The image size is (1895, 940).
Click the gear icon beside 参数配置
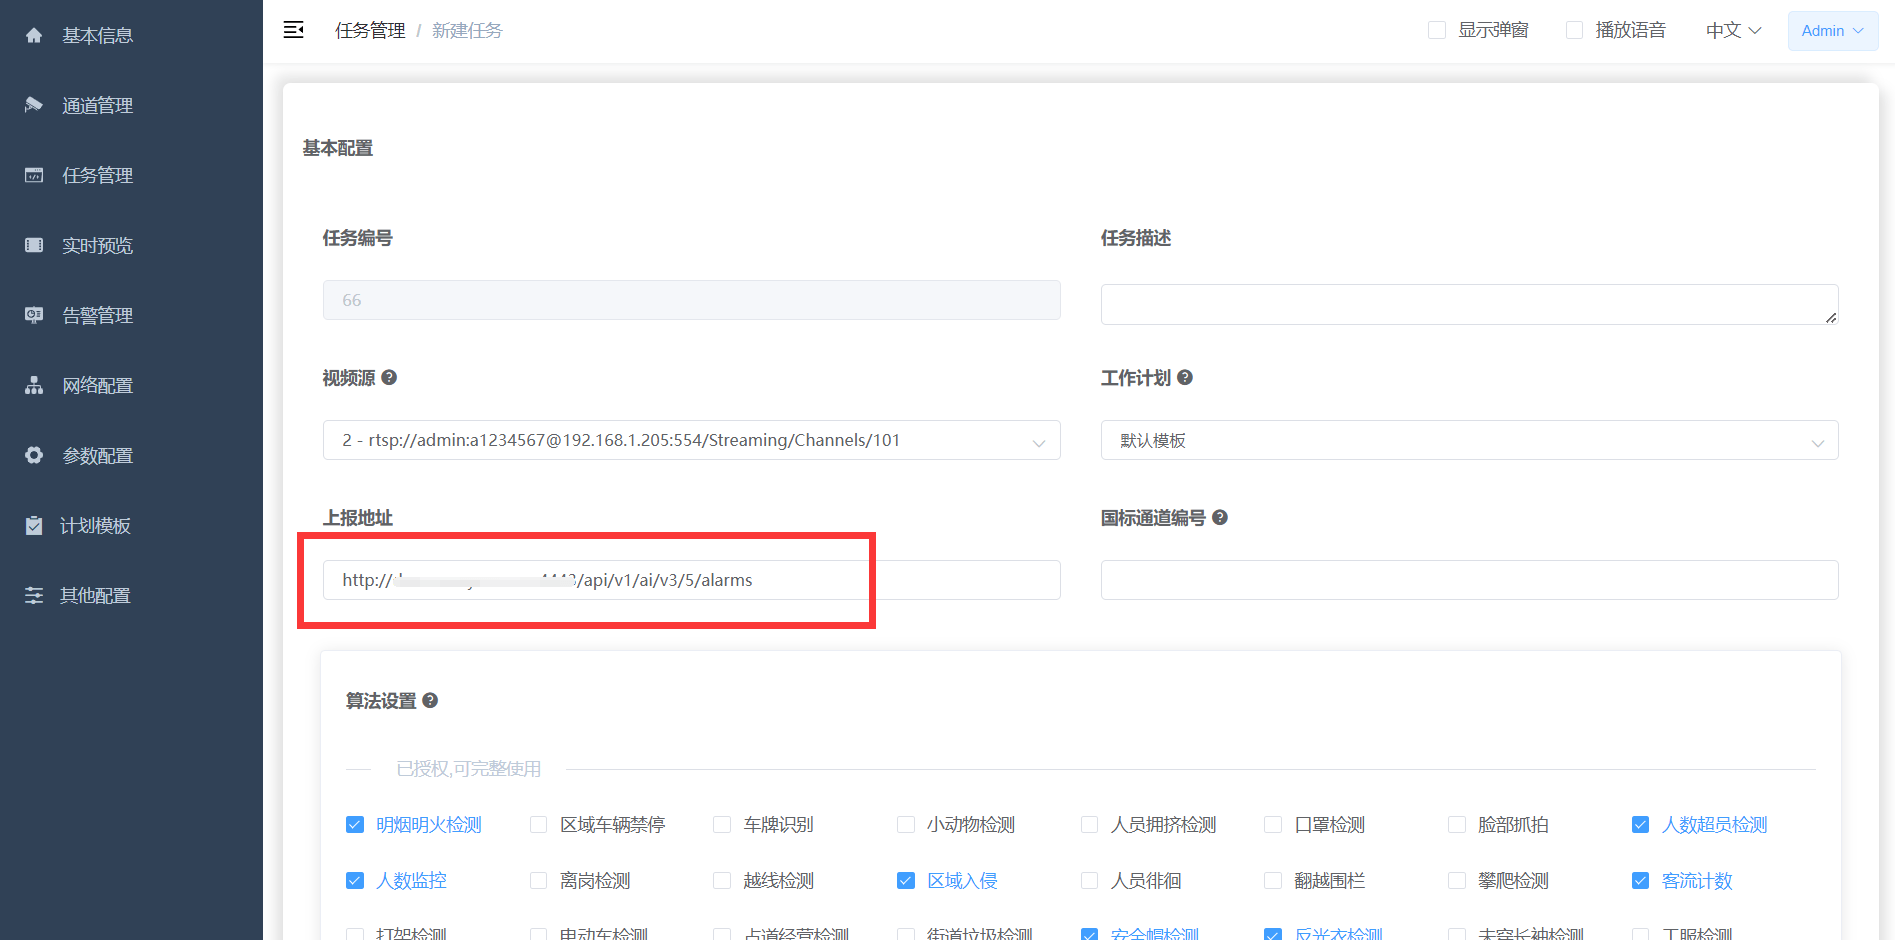(34, 455)
